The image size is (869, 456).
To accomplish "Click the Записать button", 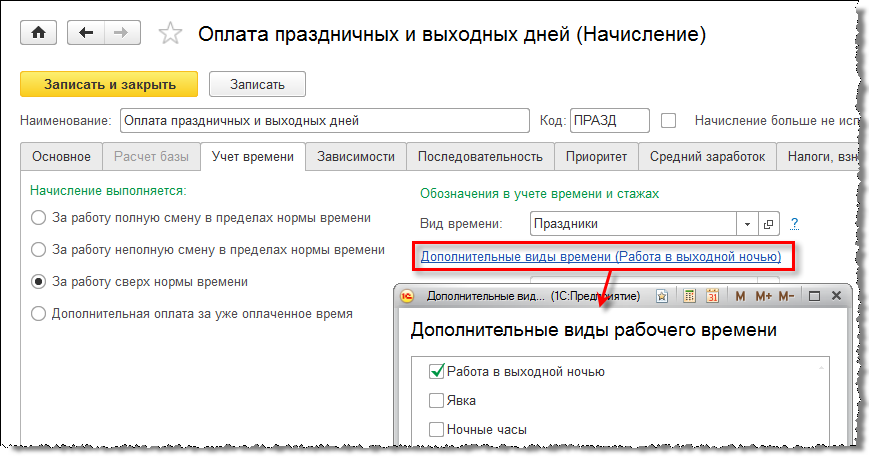I will point(257,84).
